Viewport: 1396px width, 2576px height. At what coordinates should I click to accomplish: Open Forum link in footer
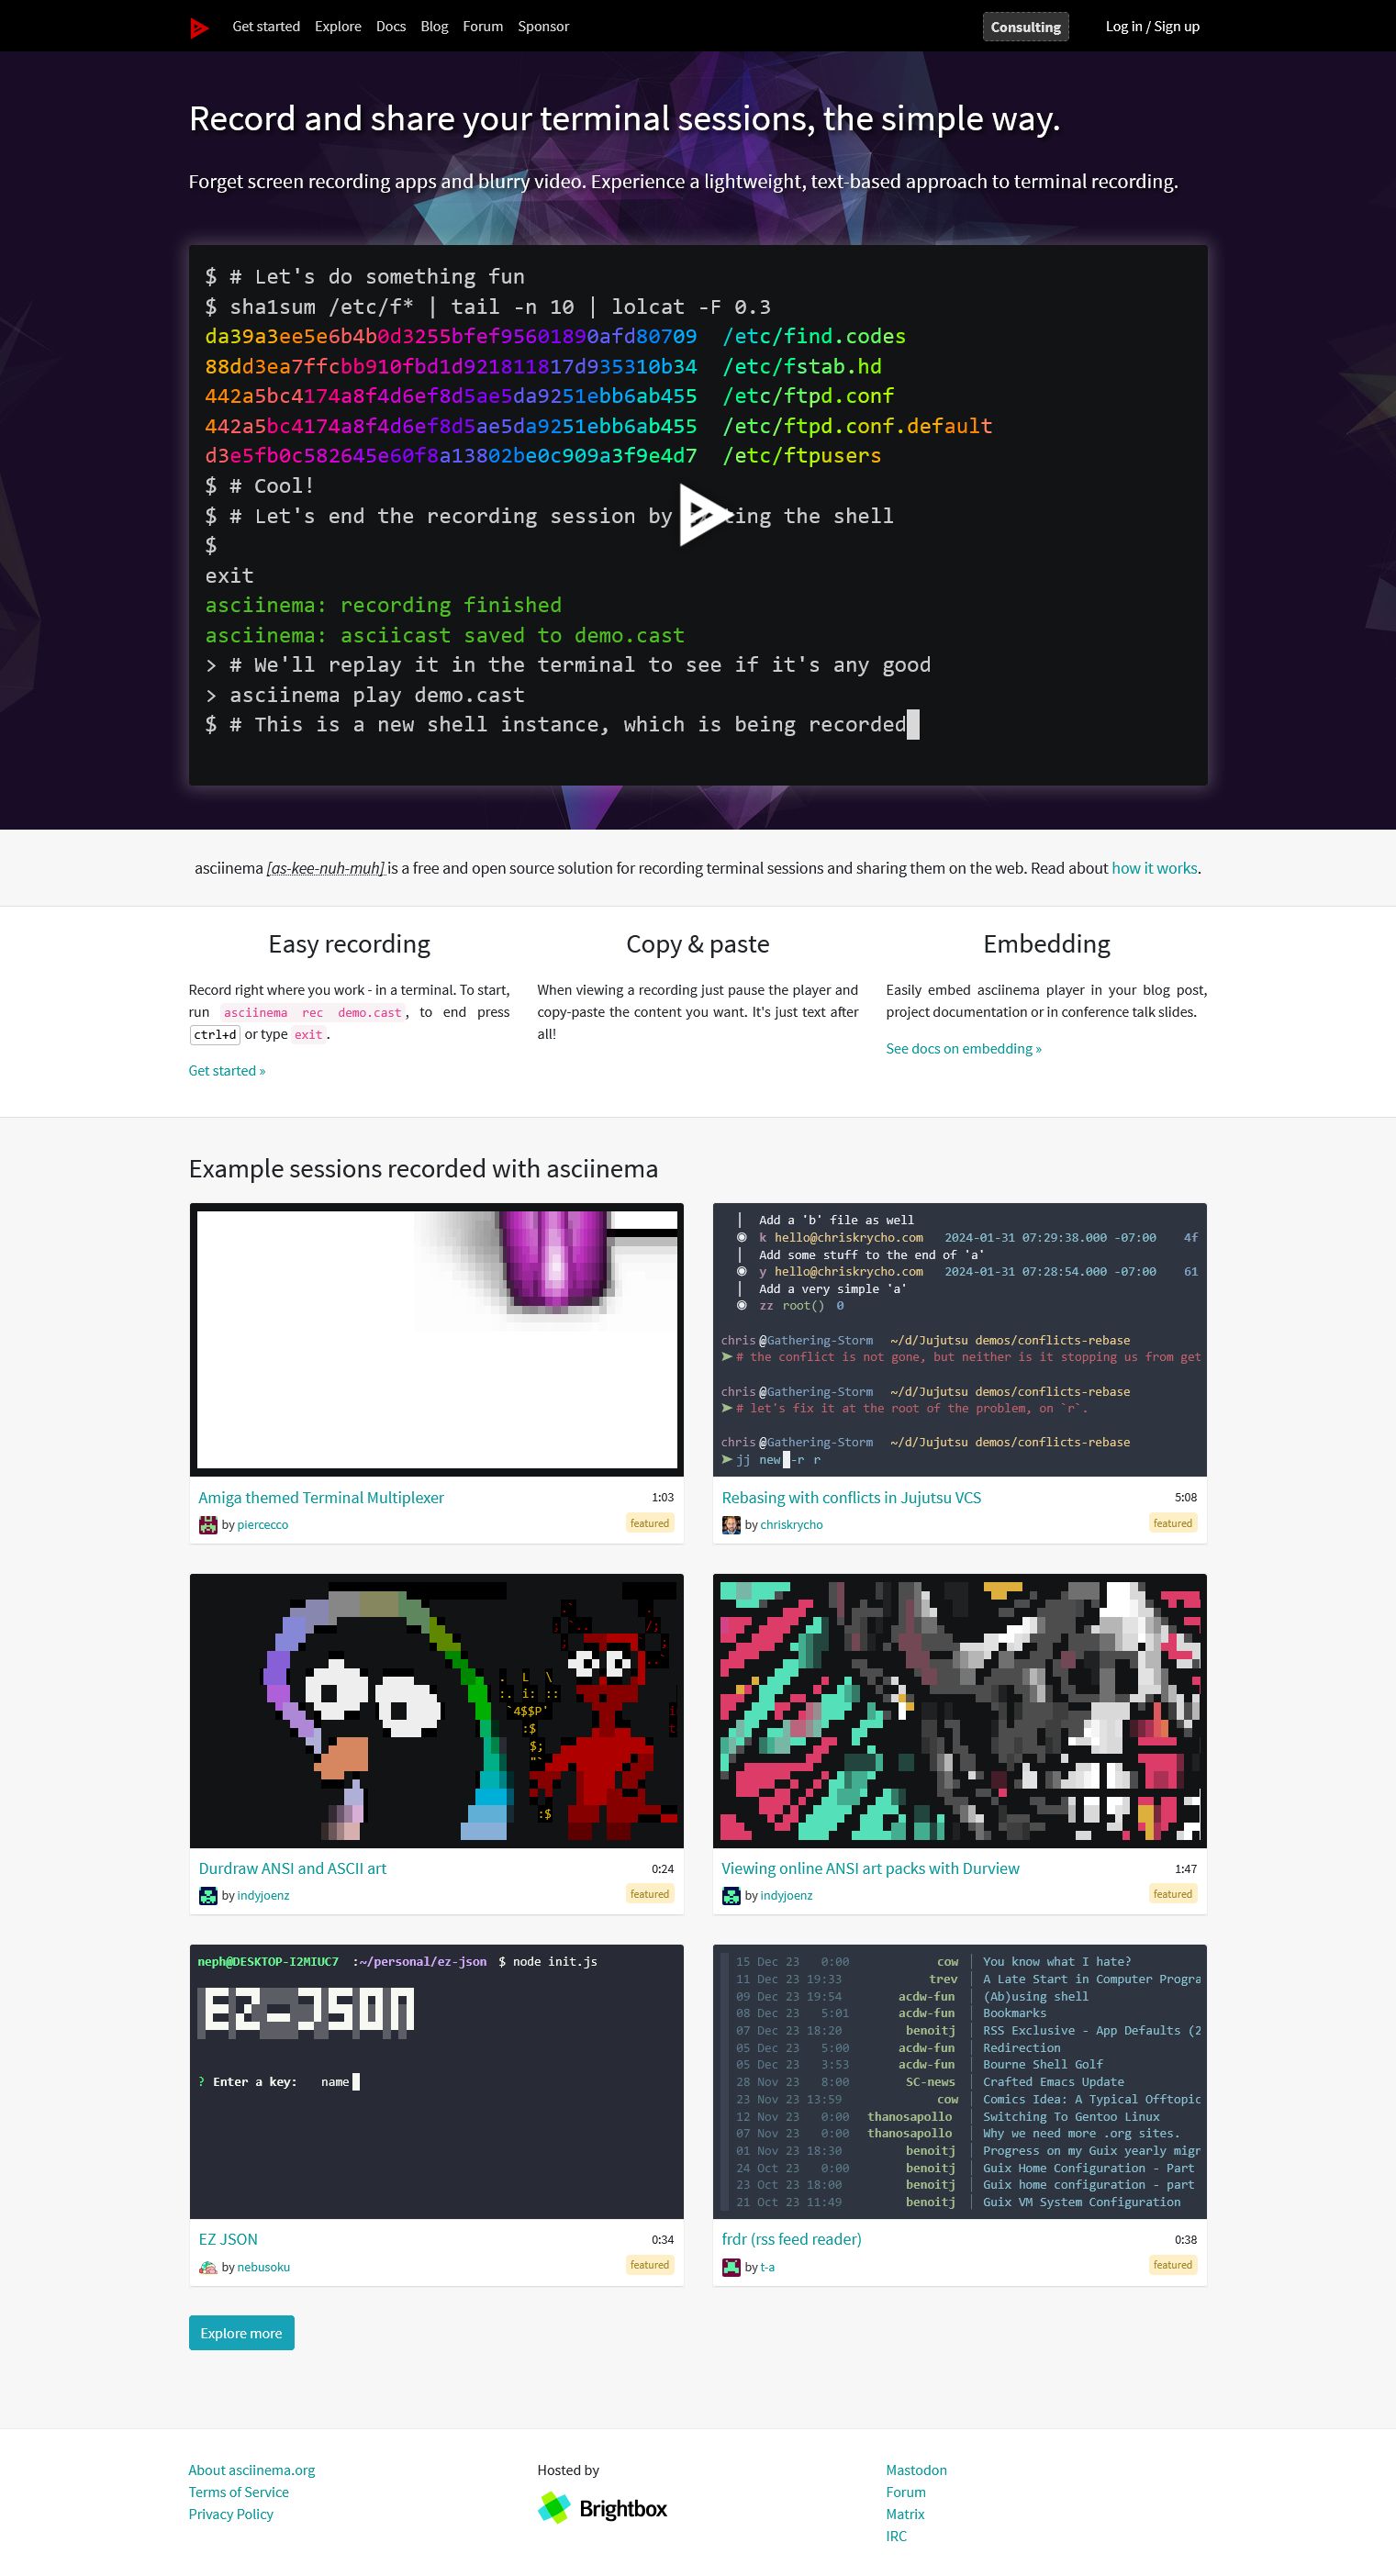click(x=906, y=2492)
